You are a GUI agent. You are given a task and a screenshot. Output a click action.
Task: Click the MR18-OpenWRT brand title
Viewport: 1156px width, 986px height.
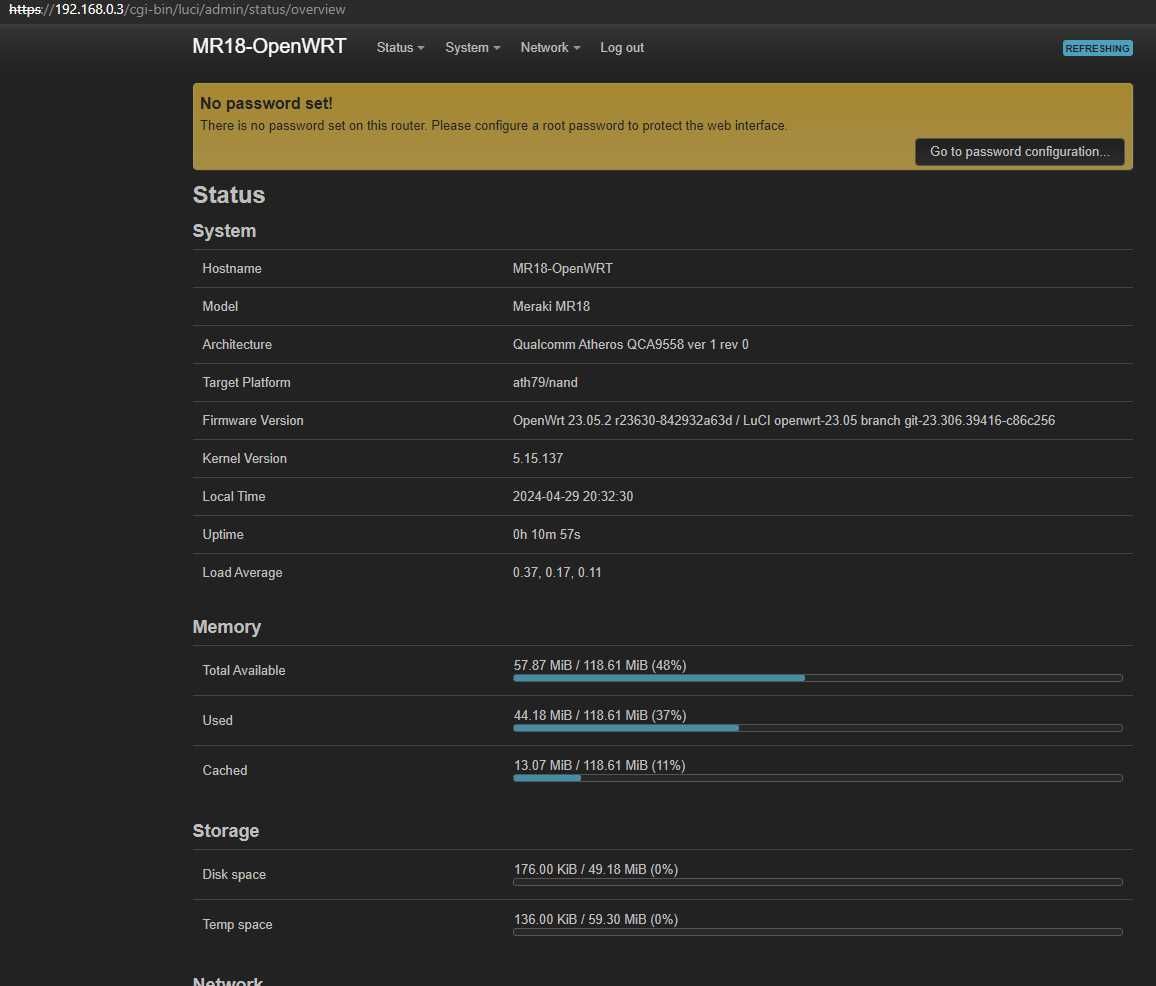[269, 46]
